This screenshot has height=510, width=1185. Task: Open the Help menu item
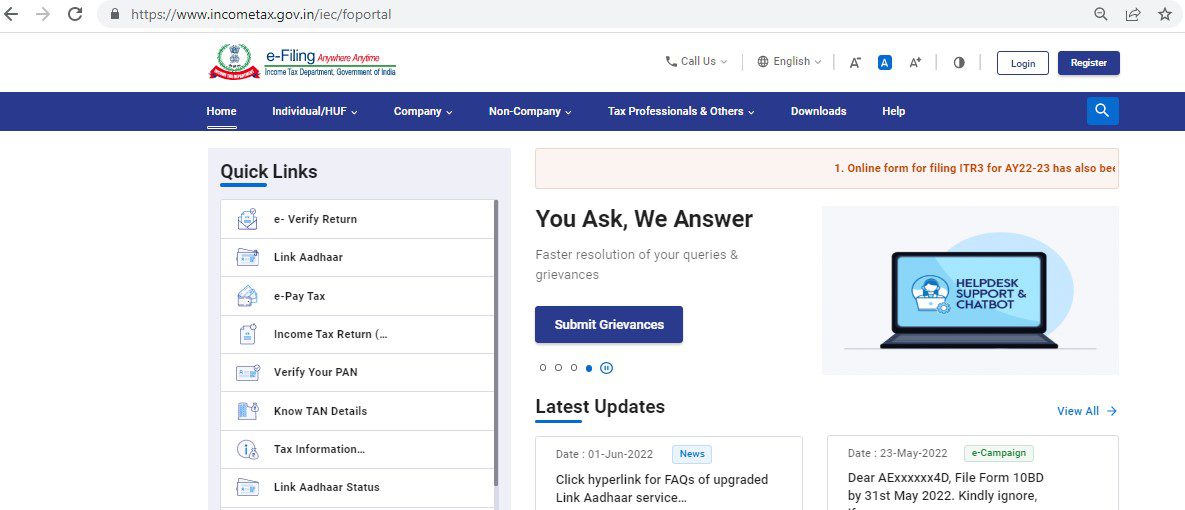pos(893,111)
